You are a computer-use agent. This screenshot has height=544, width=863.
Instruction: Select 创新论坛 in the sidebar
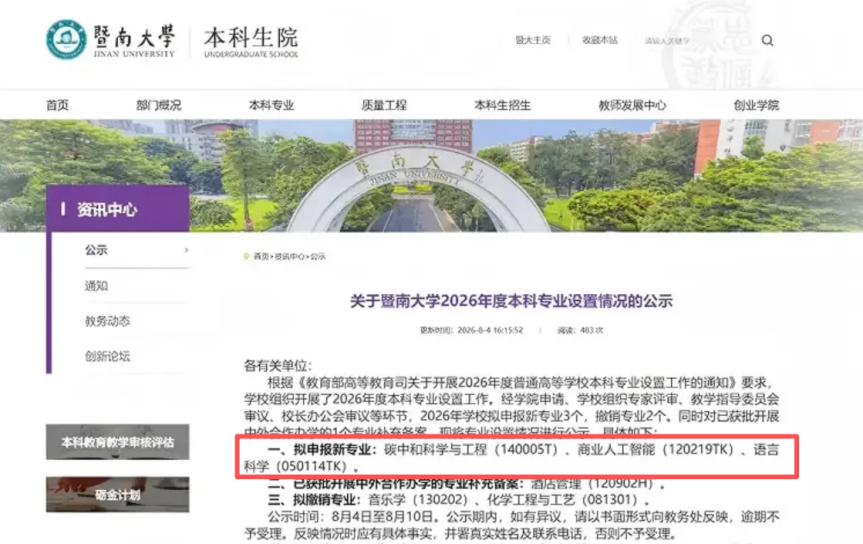[x=107, y=356]
